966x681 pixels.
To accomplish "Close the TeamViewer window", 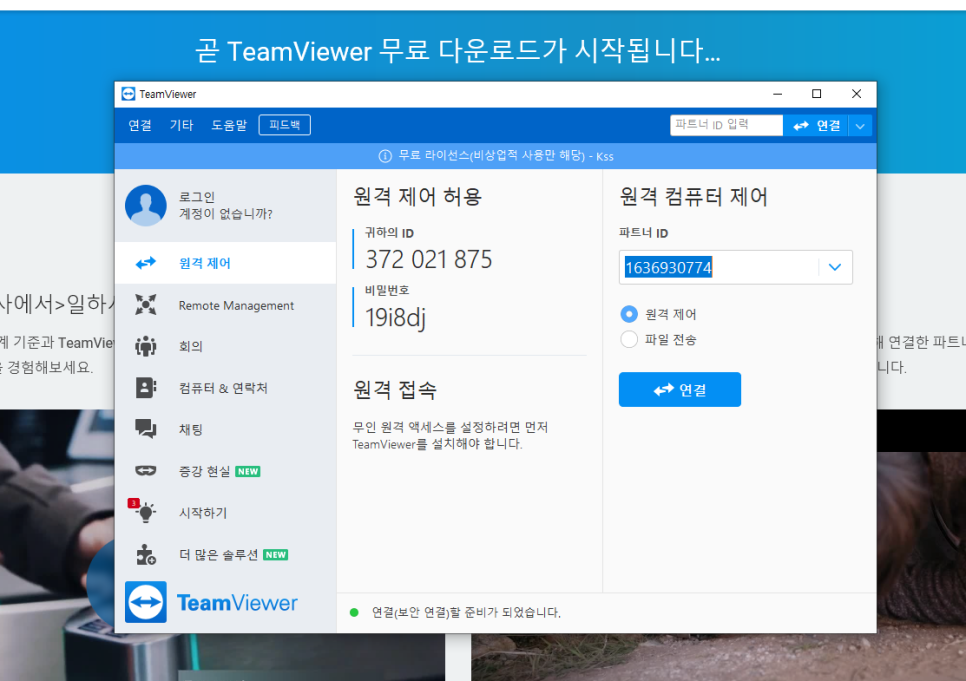I will click(856, 94).
